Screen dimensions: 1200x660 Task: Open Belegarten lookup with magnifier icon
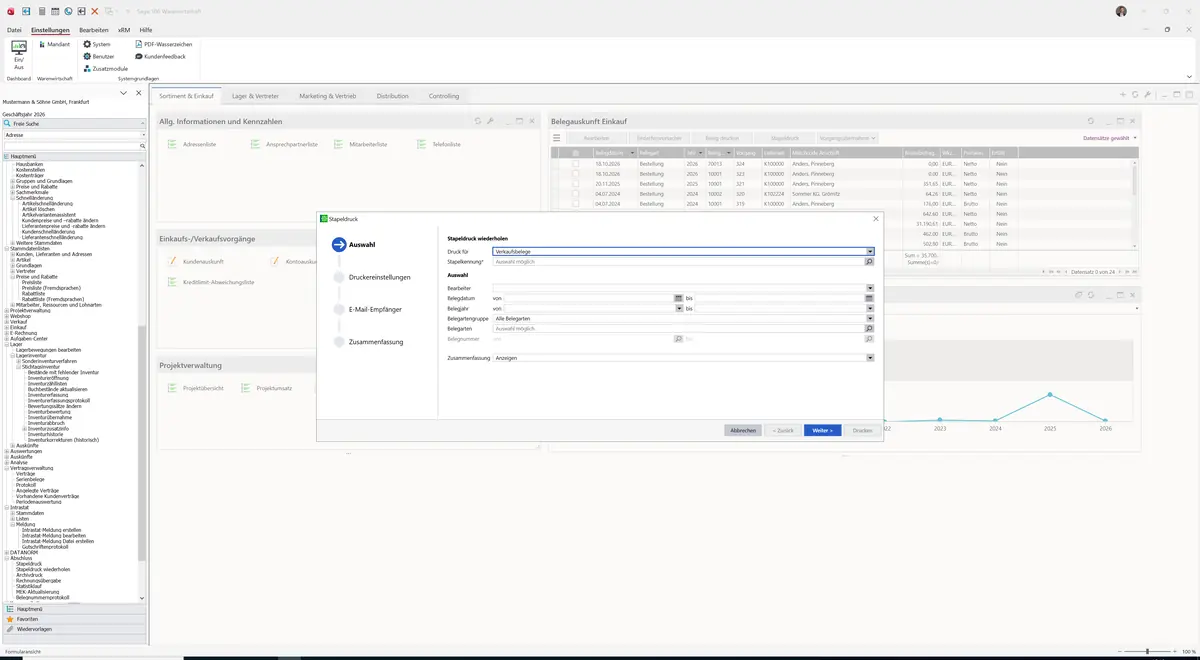pos(869,328)
